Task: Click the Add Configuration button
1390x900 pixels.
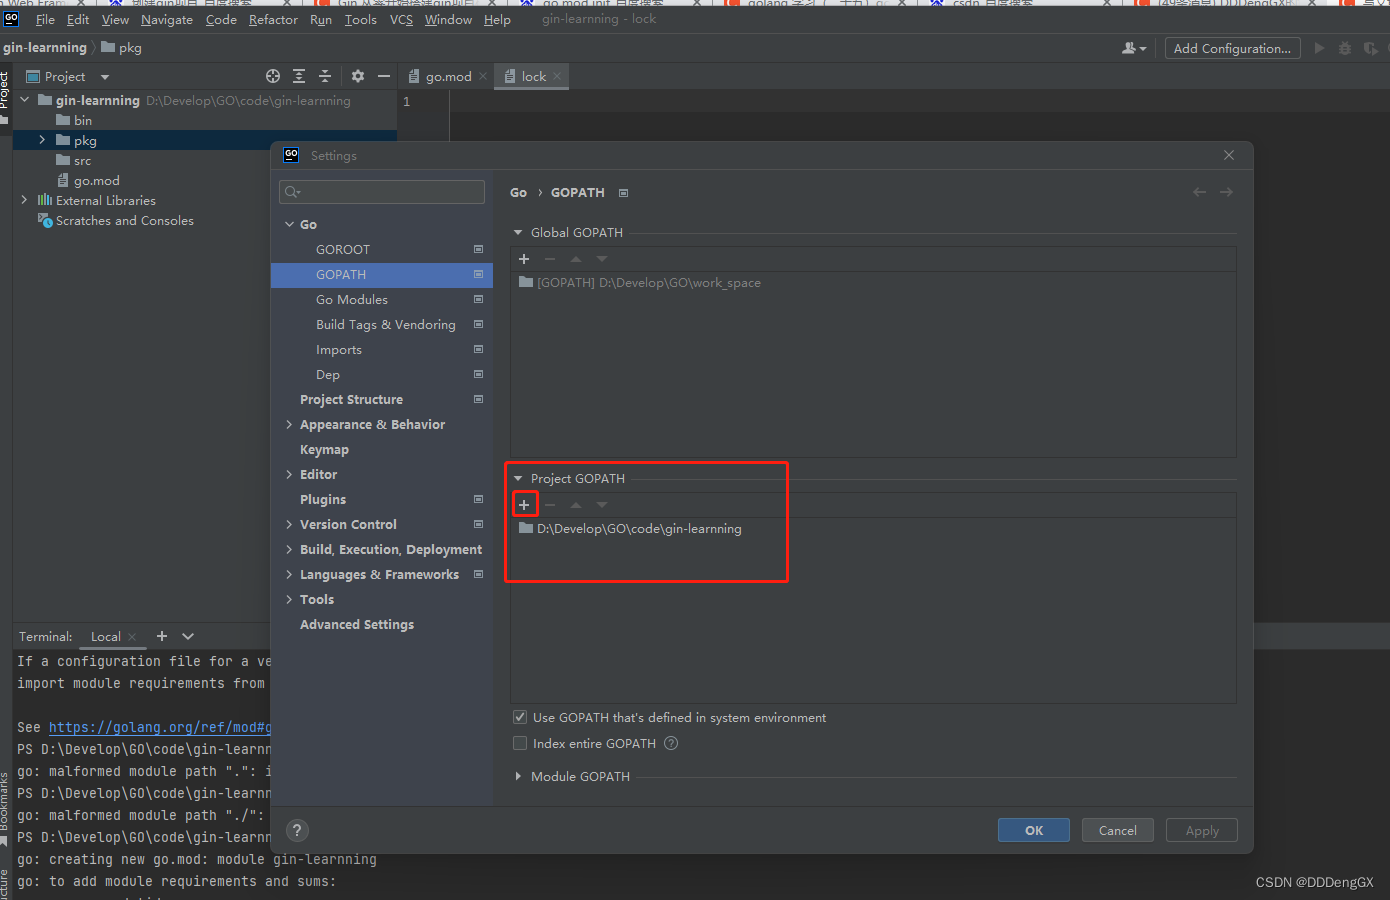Action: point(1232,48)
